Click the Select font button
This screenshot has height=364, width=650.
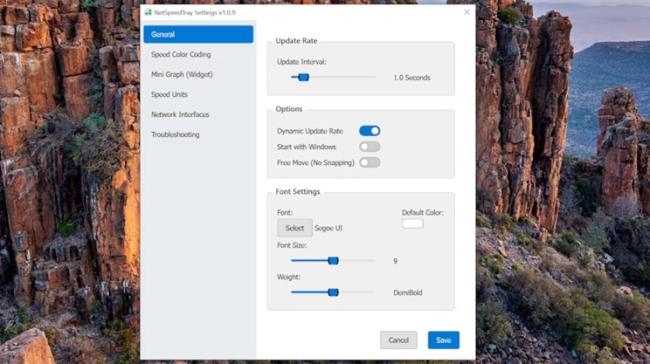click(x=295, y=228)
